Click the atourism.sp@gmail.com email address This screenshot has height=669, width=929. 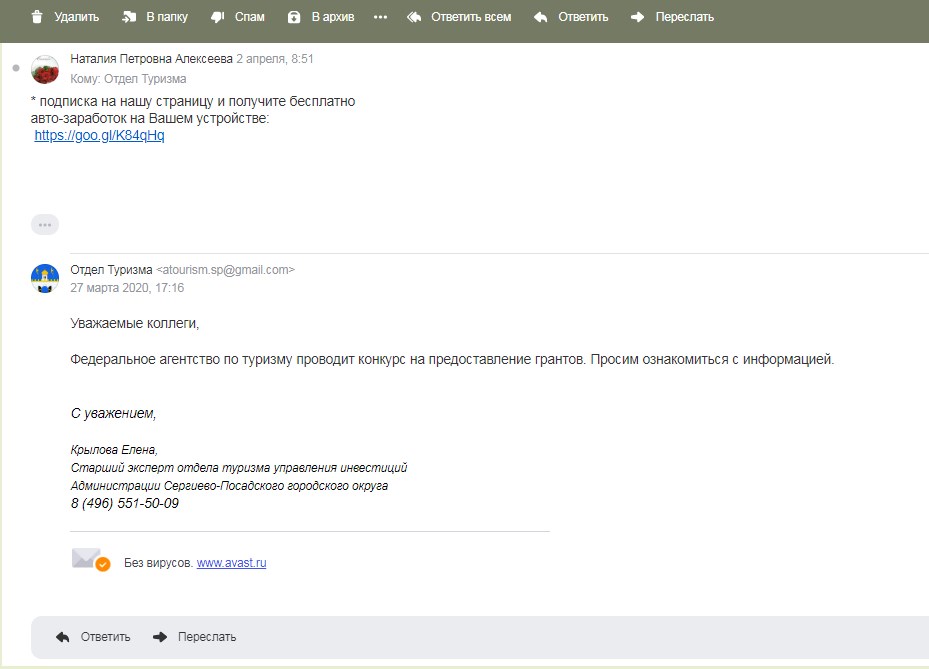[x=226, y=270]
